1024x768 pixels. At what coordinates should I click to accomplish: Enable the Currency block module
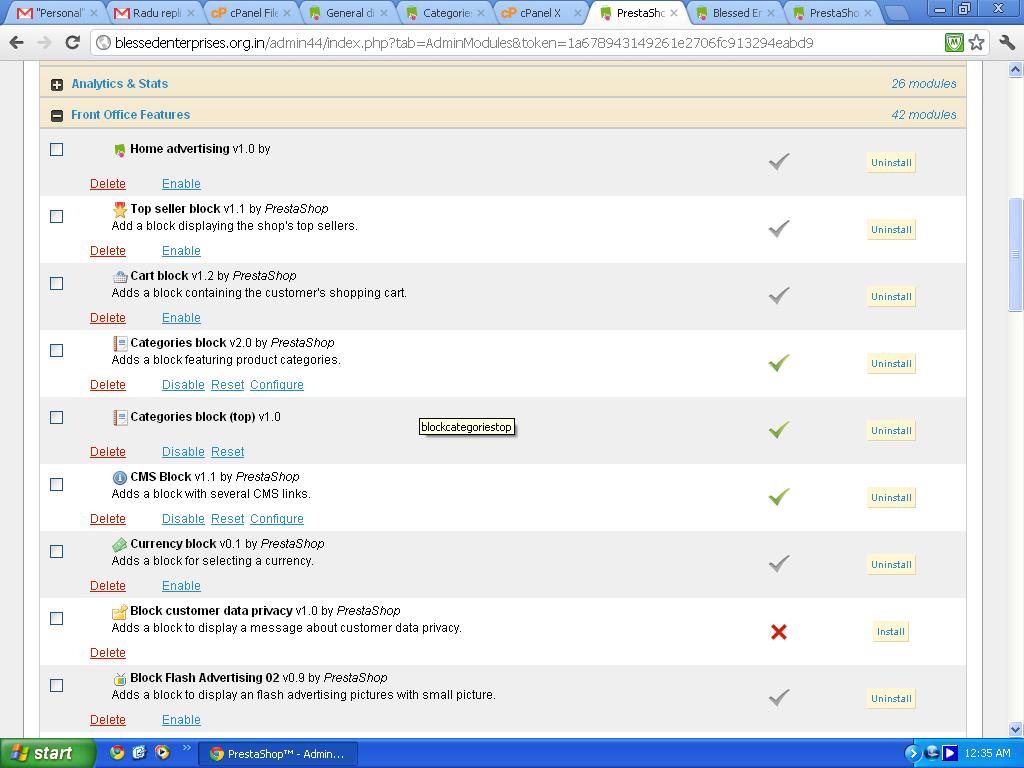point(181,586)
